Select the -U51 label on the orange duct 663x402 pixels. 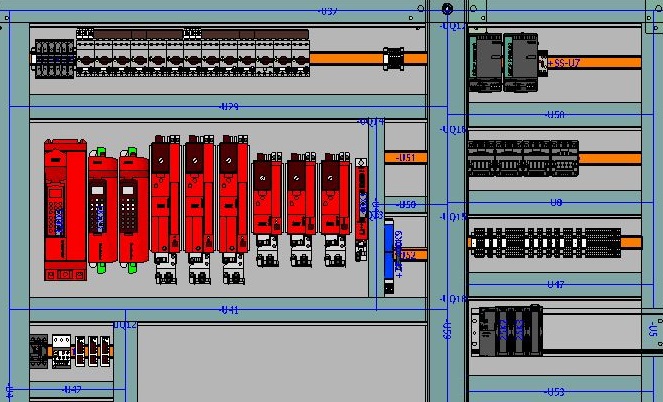(x=405, y=158)
